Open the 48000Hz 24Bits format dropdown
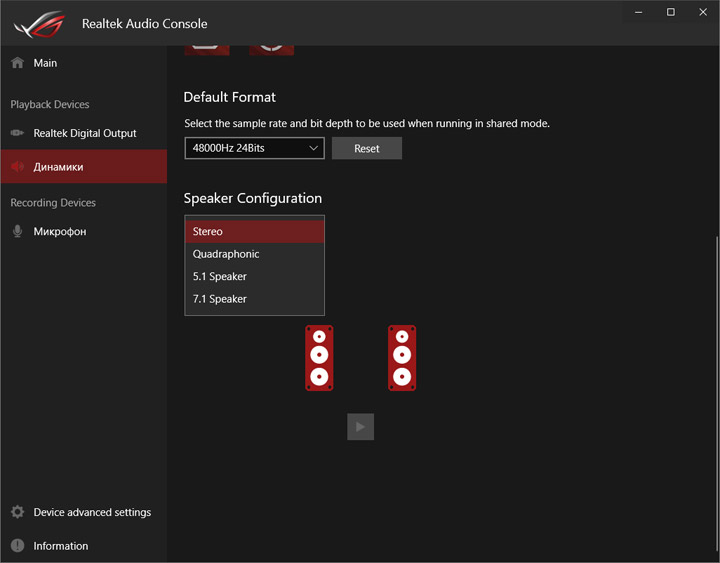Viewport: 720px width, 563px height. pyautogui.click(x=254, y=148)
